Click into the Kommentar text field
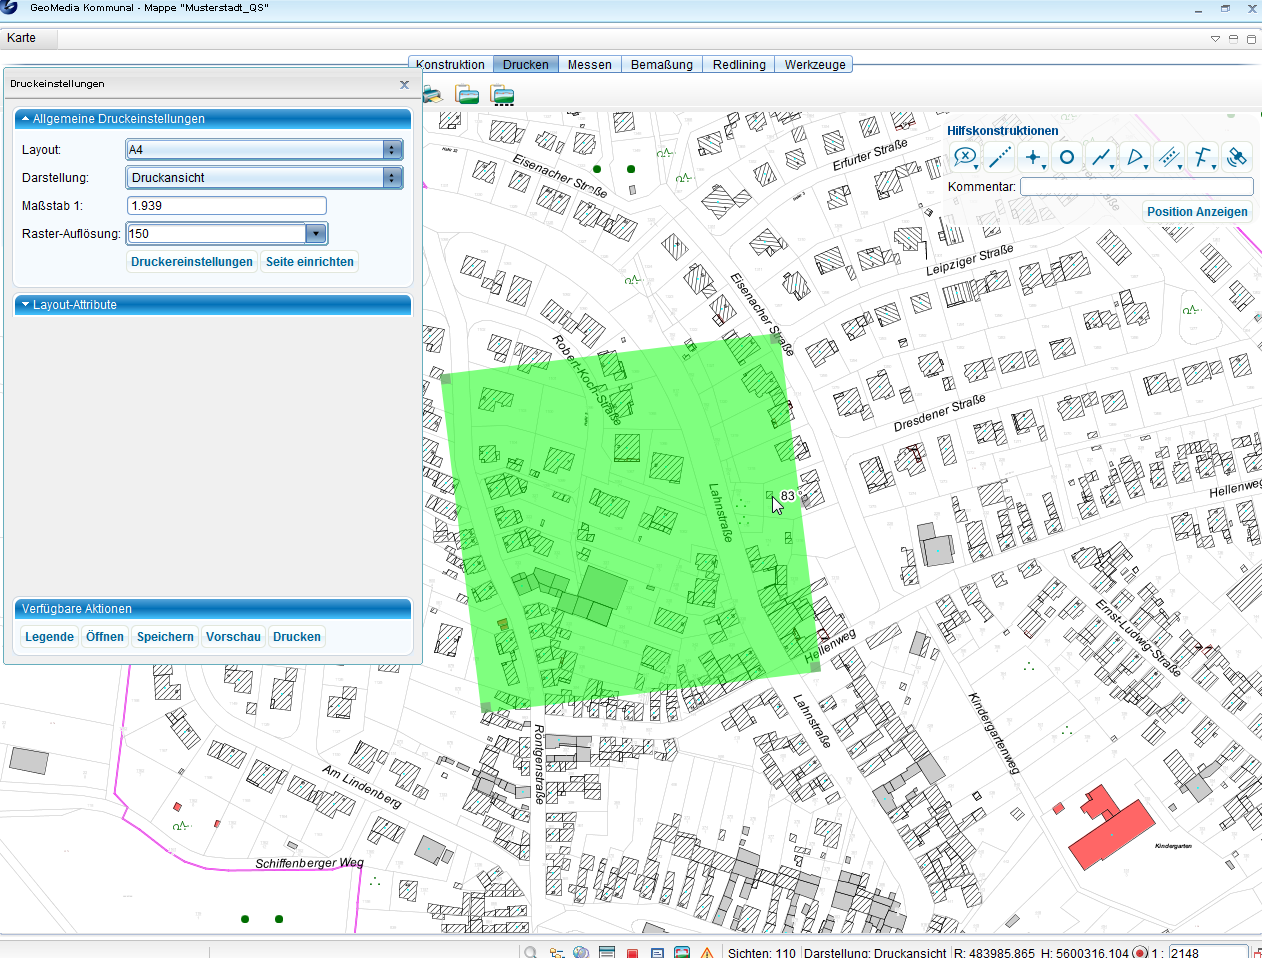Image resolution: width=1262 pixels, height=958 pixels. point(1136,187)
